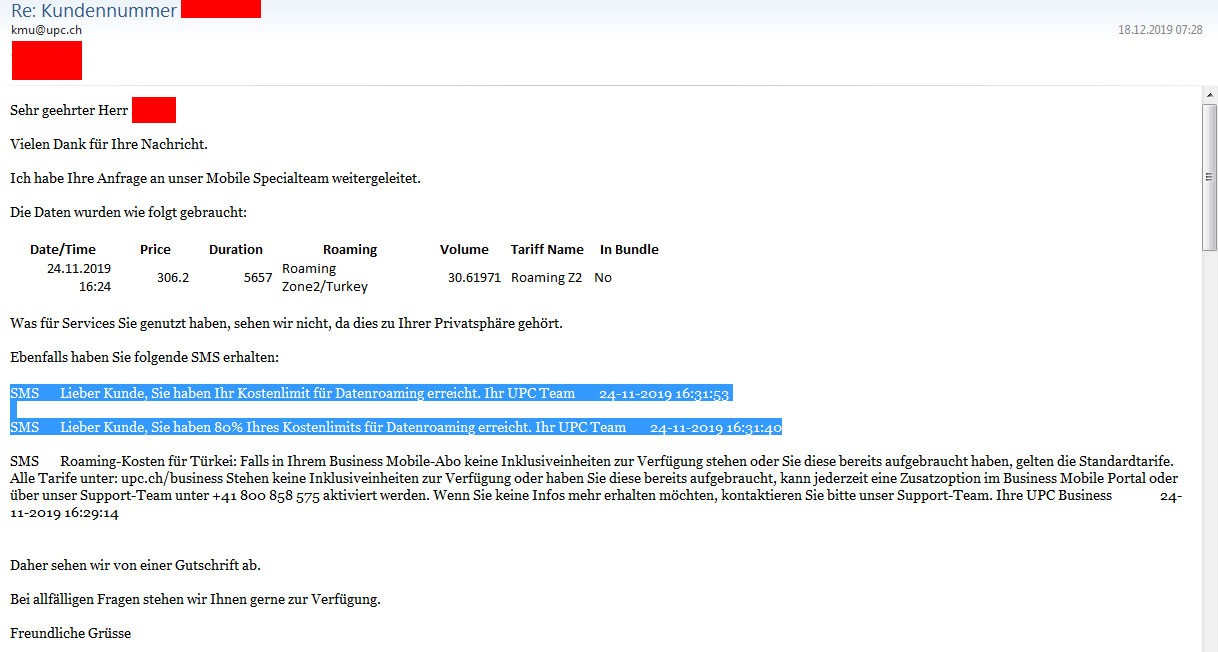Click the 18.12.2019 07:28 received timestamp
The image size is (1218, 652).
[1160, 30]
